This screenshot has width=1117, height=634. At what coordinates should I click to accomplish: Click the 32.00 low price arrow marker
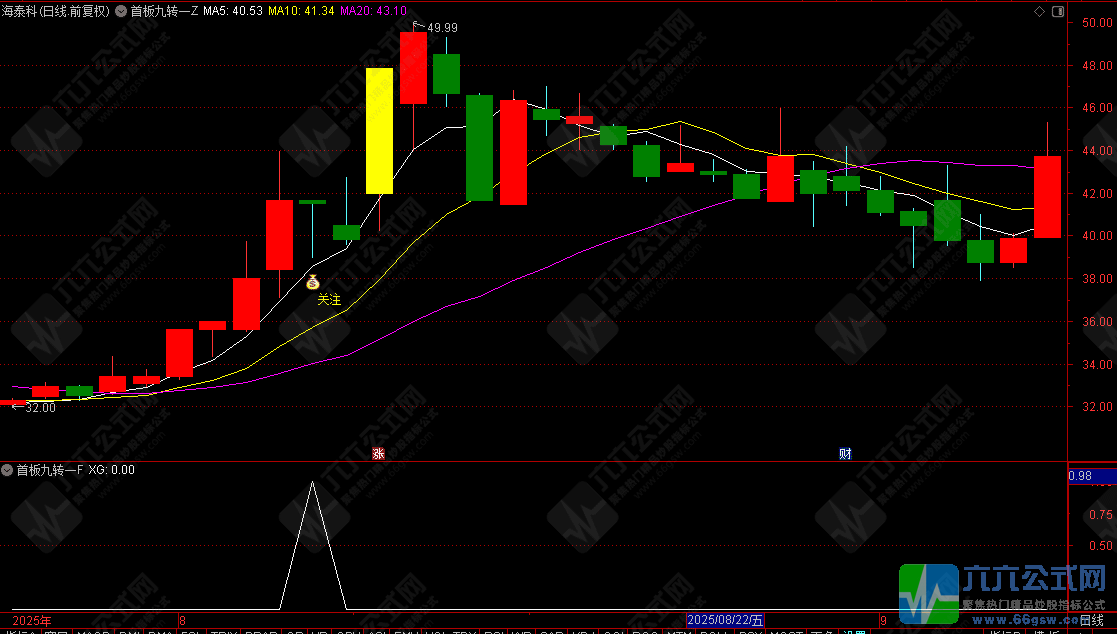click(x=33, y=407)
